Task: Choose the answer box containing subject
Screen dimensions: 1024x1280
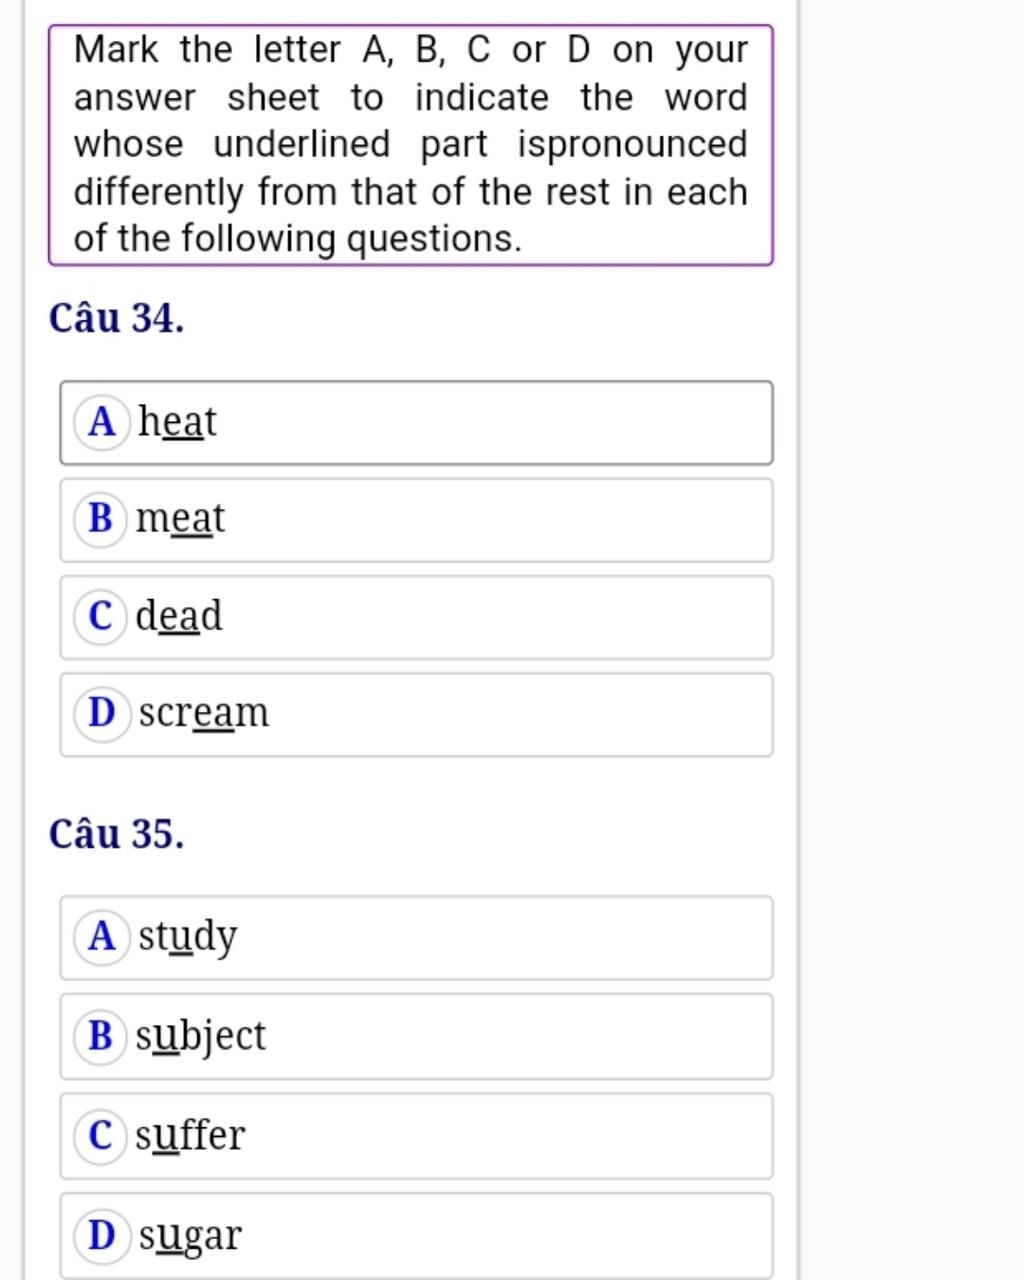Action: [x=416, y=1037]
